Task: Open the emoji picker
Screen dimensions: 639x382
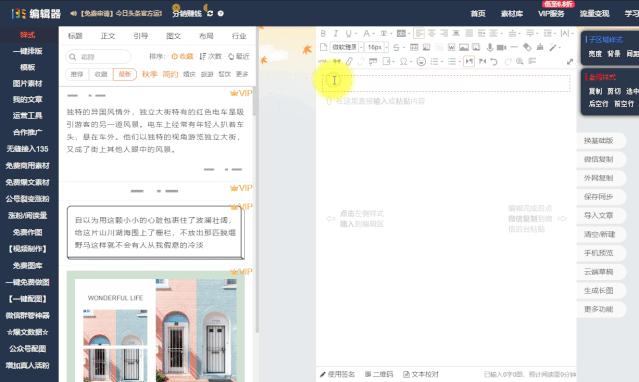Action: click(421, 61)
